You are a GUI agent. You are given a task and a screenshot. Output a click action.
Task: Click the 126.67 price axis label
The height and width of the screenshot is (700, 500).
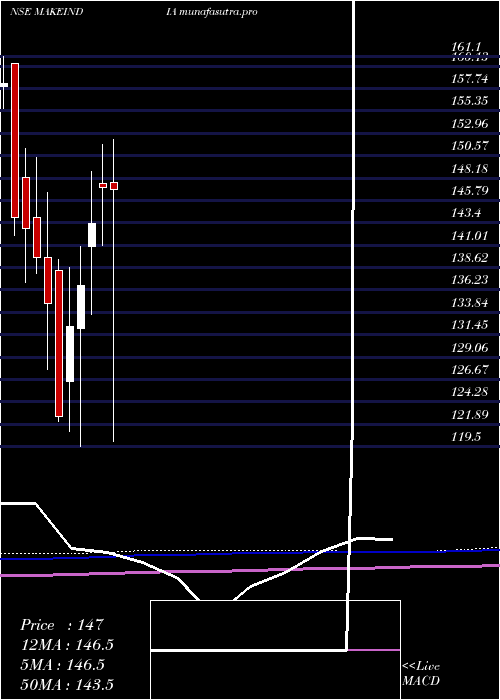(469, 370)
